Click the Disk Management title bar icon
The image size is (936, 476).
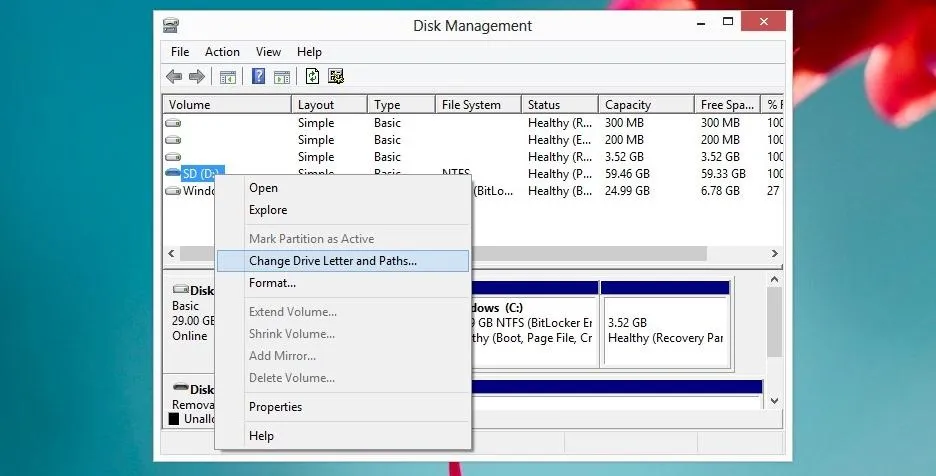[171, 25]
